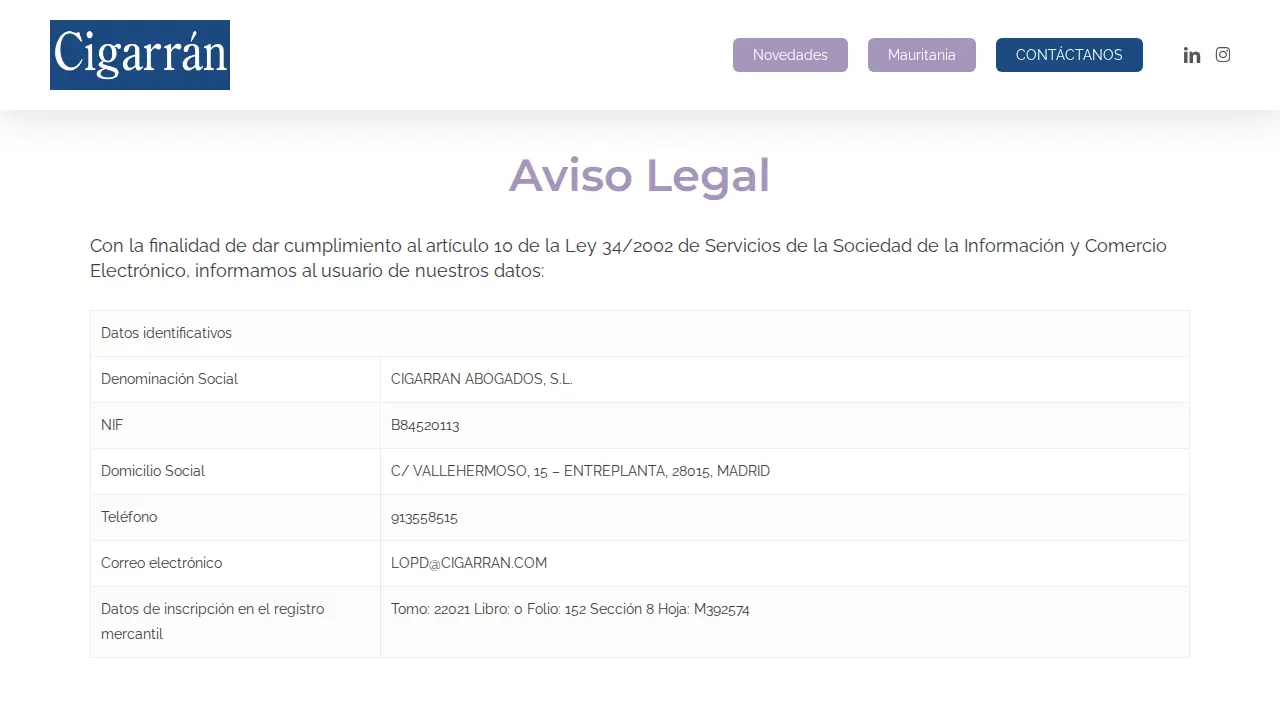The image size is (1280, 720).
Task: Go to Novedades page
Action: 790,55
